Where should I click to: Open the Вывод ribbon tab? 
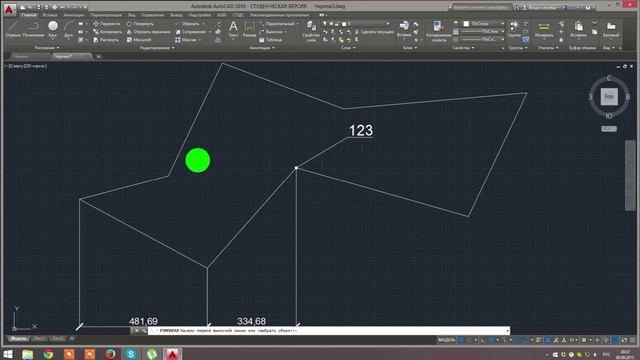pyautogui.click(x=176, y=15)
